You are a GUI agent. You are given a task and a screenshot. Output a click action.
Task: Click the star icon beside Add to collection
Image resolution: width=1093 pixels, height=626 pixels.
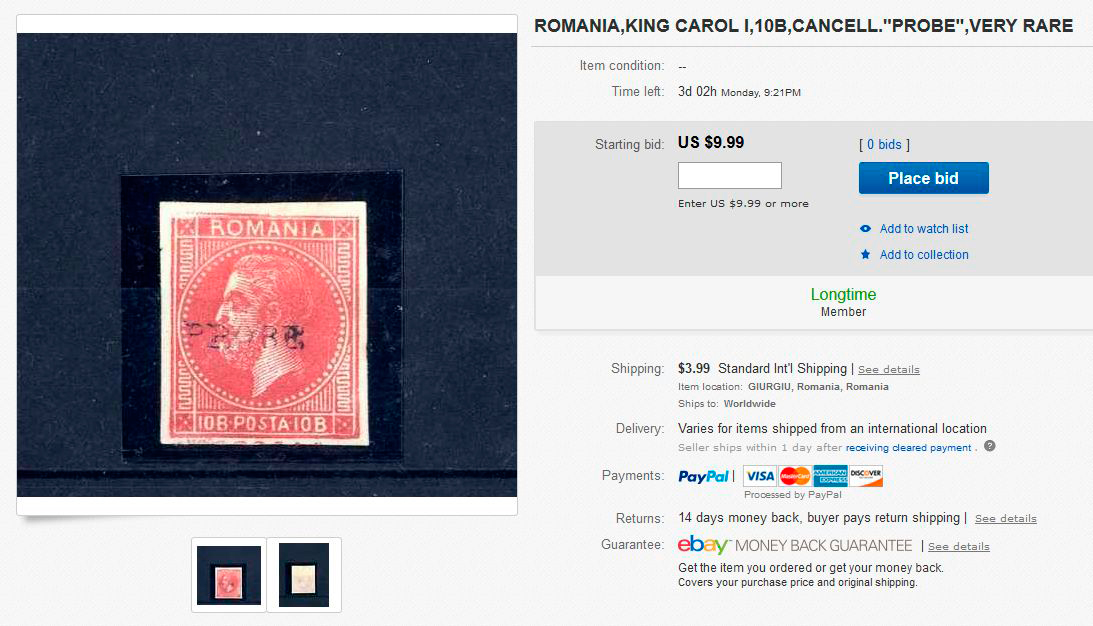(865, 254)
